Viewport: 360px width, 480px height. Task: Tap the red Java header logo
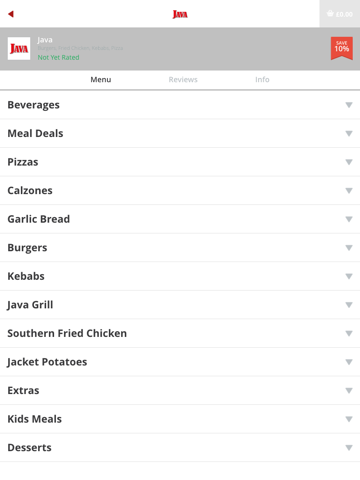coord(180,14)
